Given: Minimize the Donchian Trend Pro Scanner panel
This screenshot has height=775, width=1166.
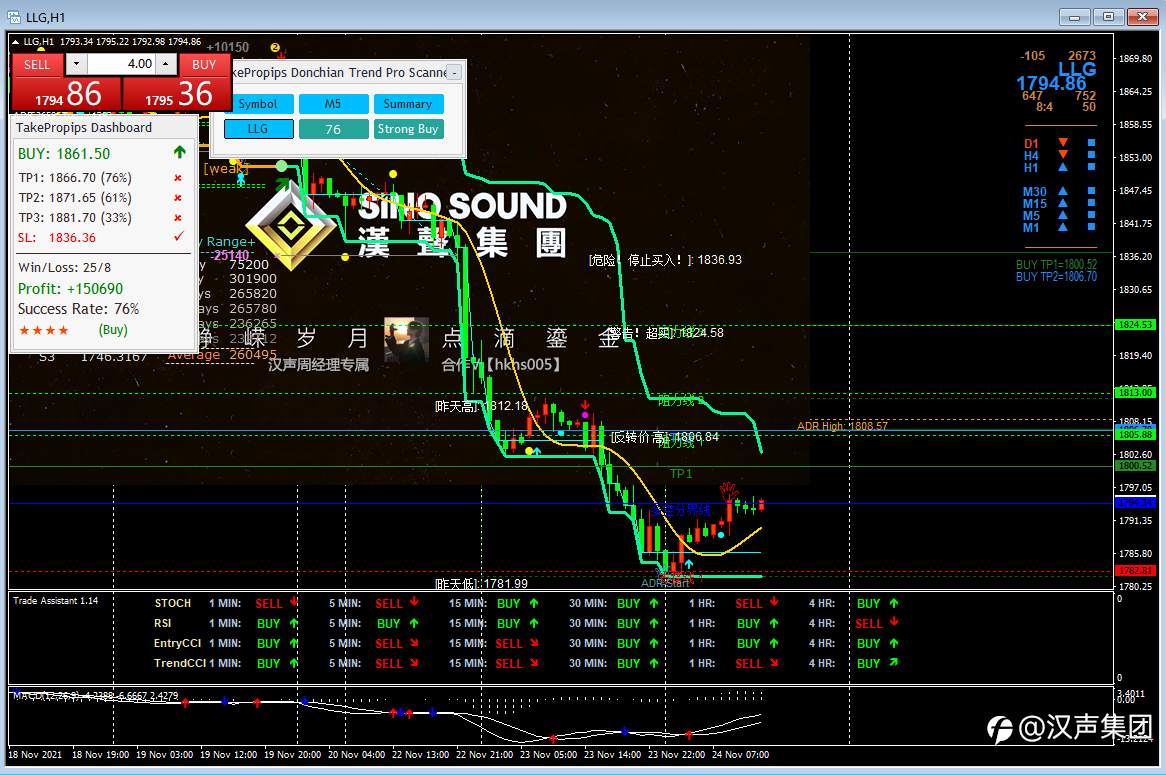Looking at the screenshot, I should (454, 72).
